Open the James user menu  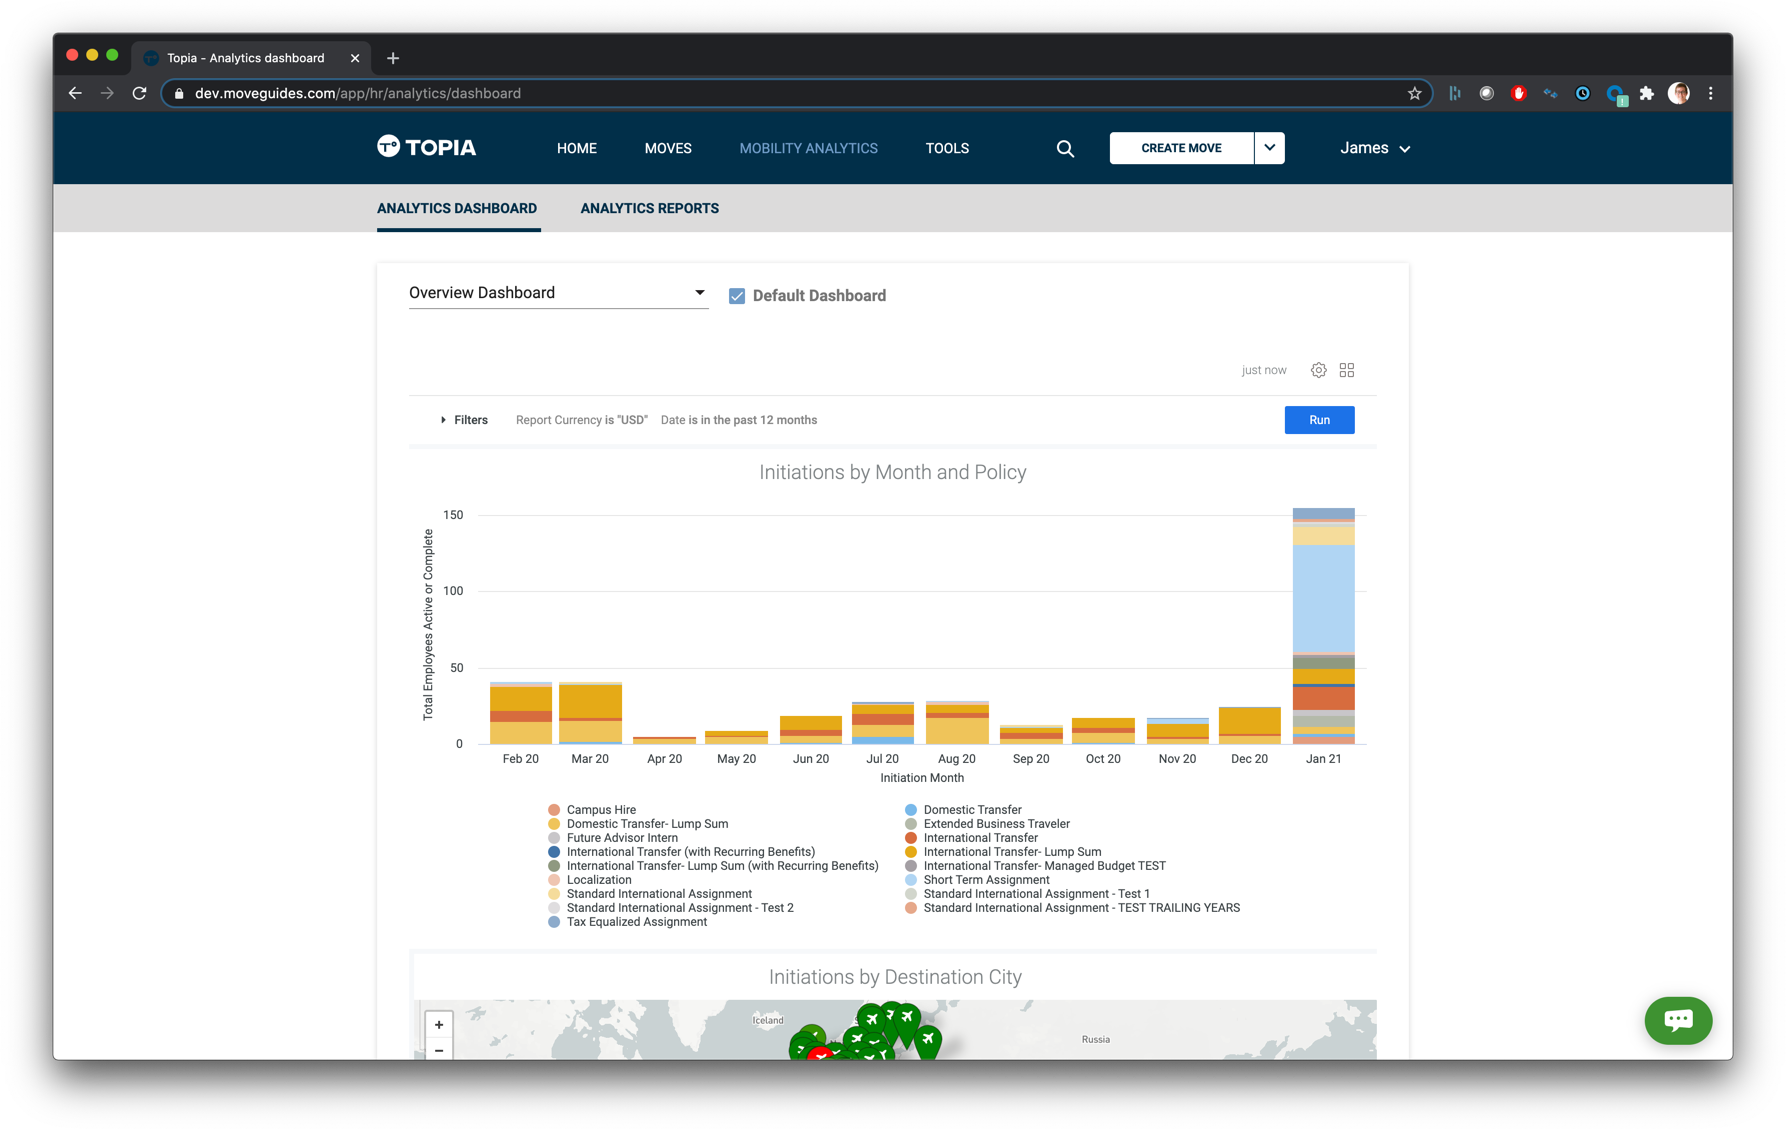pos(1375,148)
